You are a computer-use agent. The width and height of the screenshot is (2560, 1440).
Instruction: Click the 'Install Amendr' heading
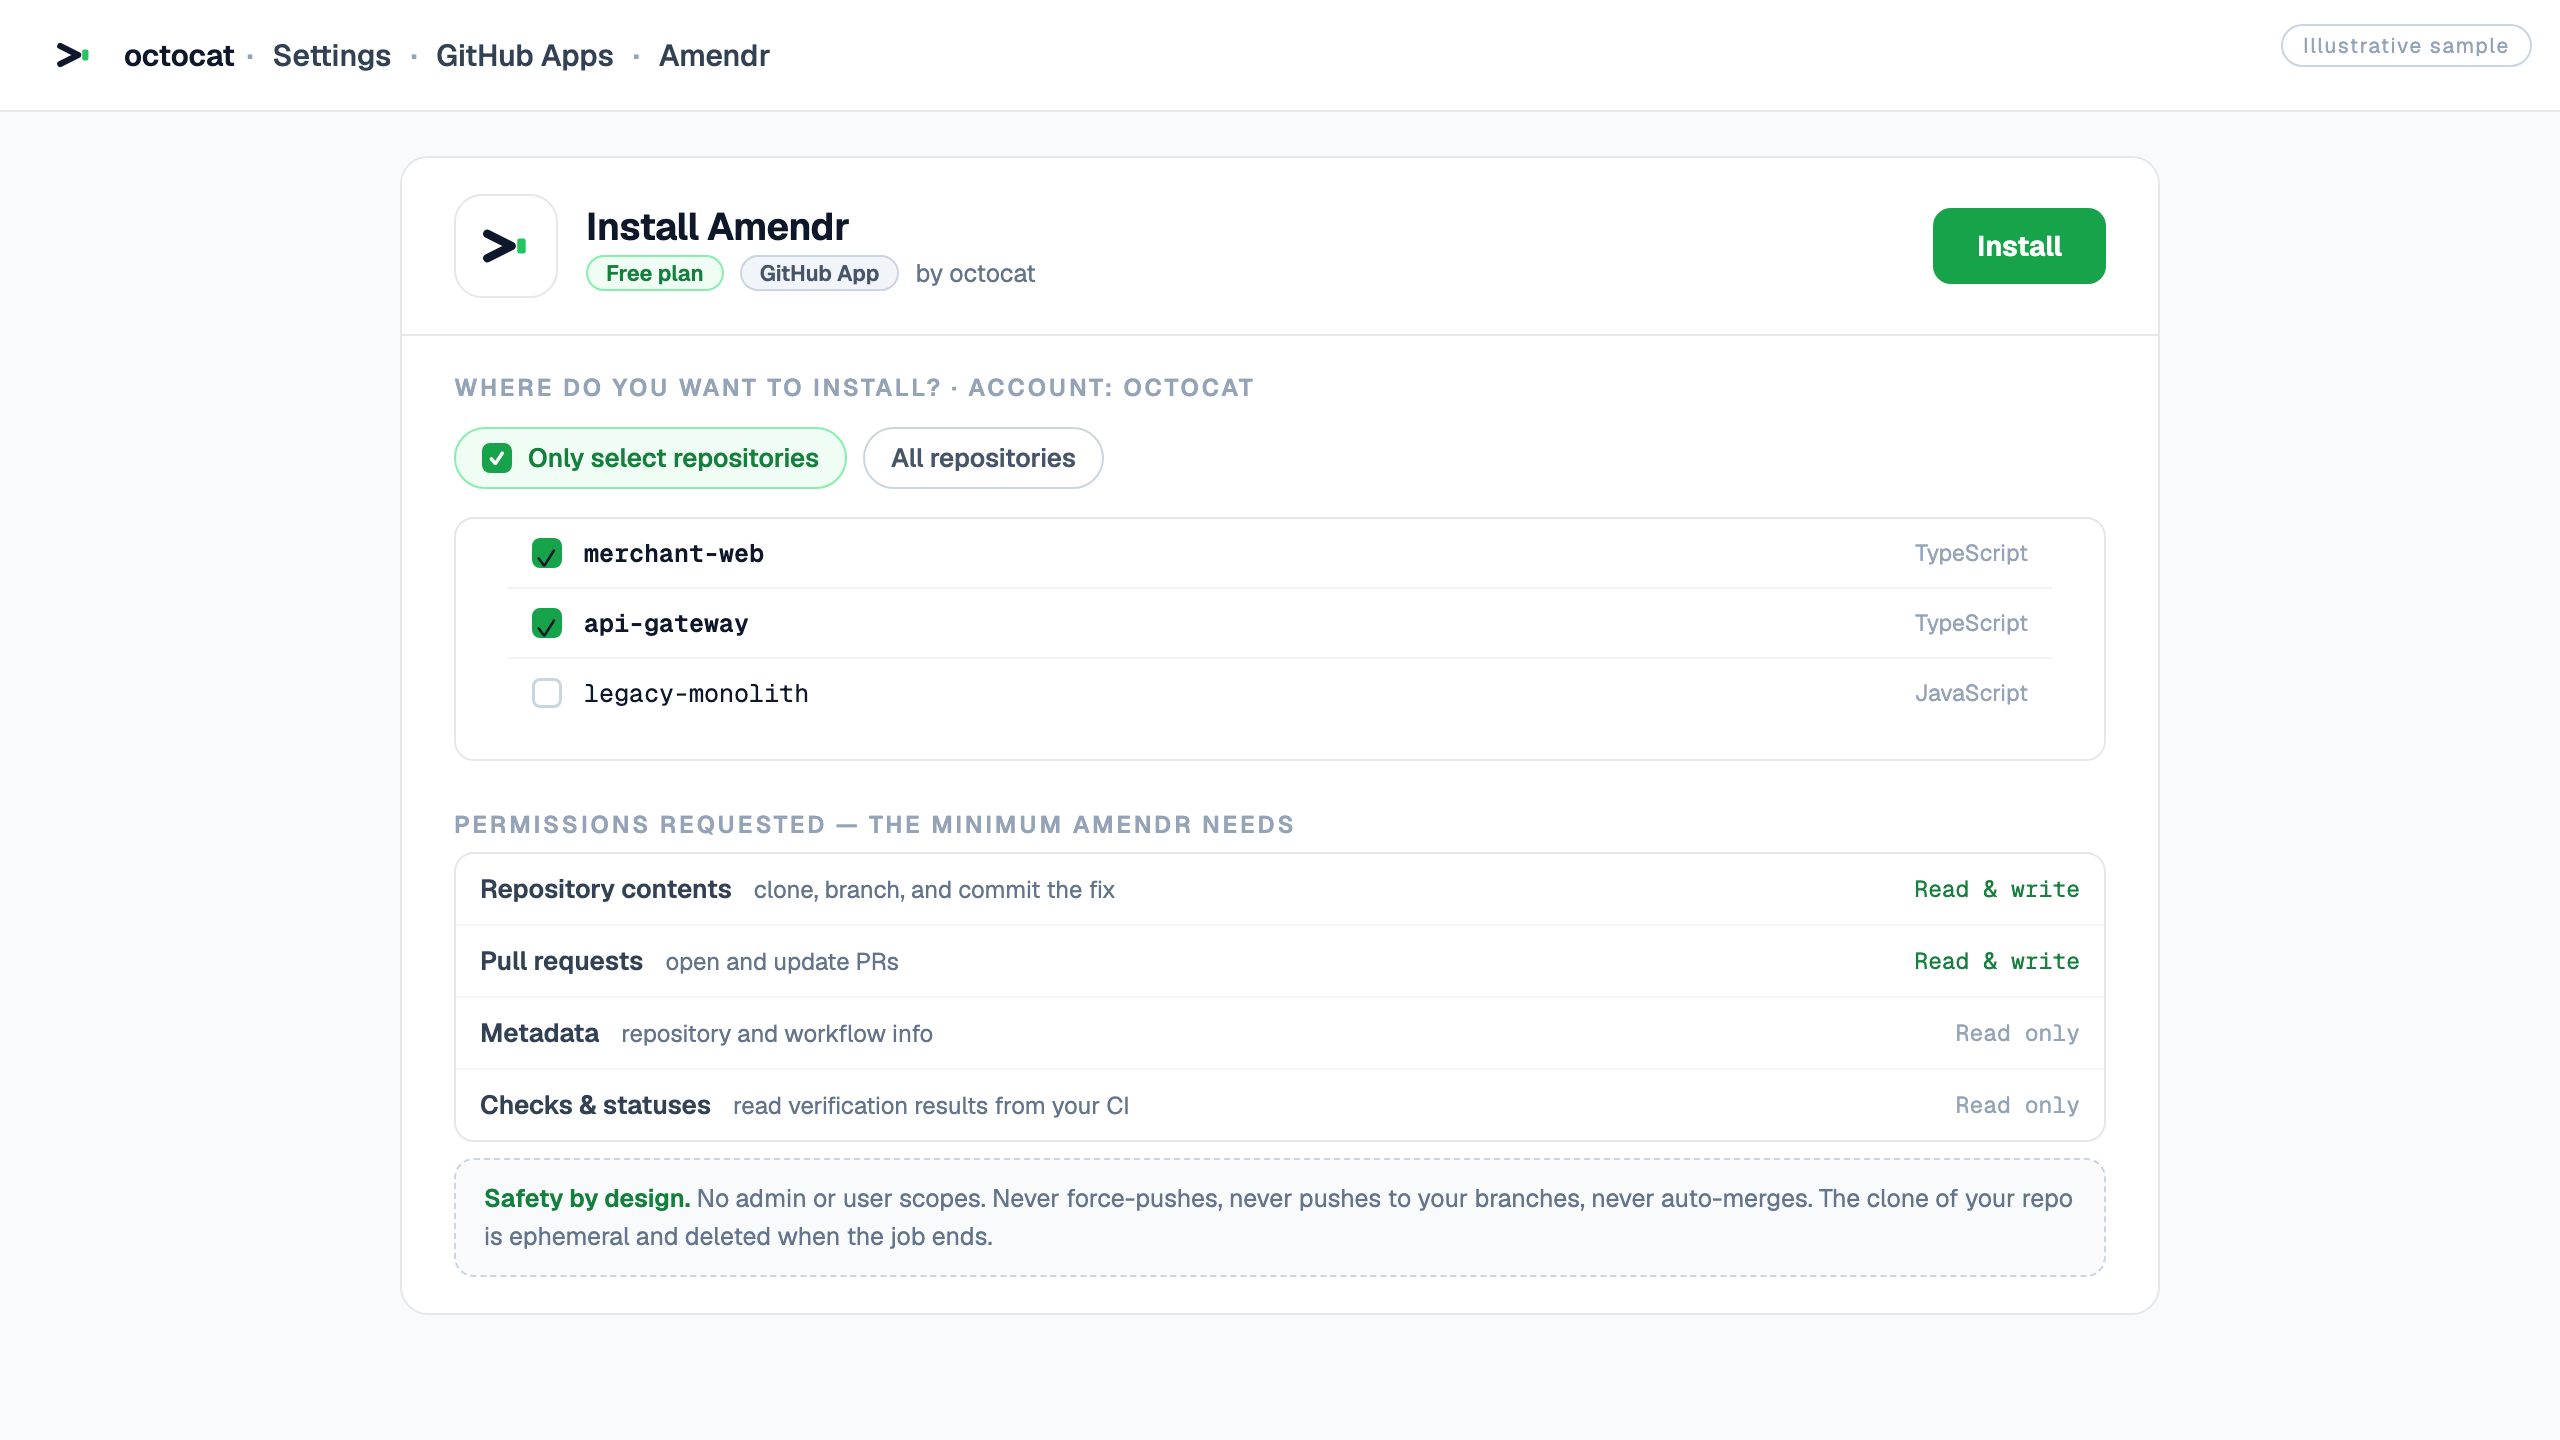717,227
